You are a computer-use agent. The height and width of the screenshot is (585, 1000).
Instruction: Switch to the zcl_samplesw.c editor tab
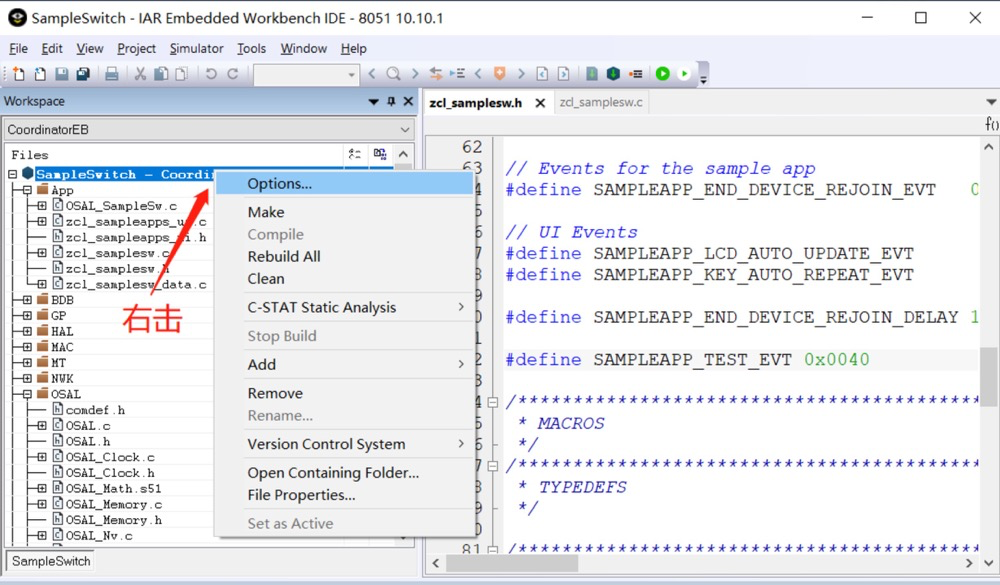pos(601,102)
